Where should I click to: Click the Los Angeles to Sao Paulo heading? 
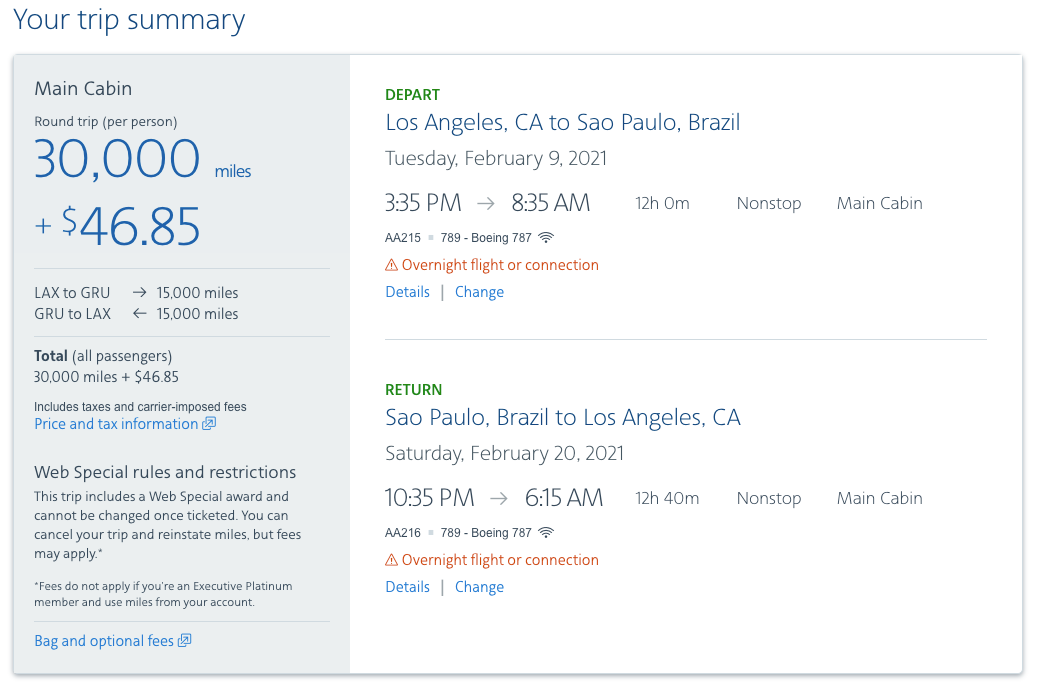563,123
